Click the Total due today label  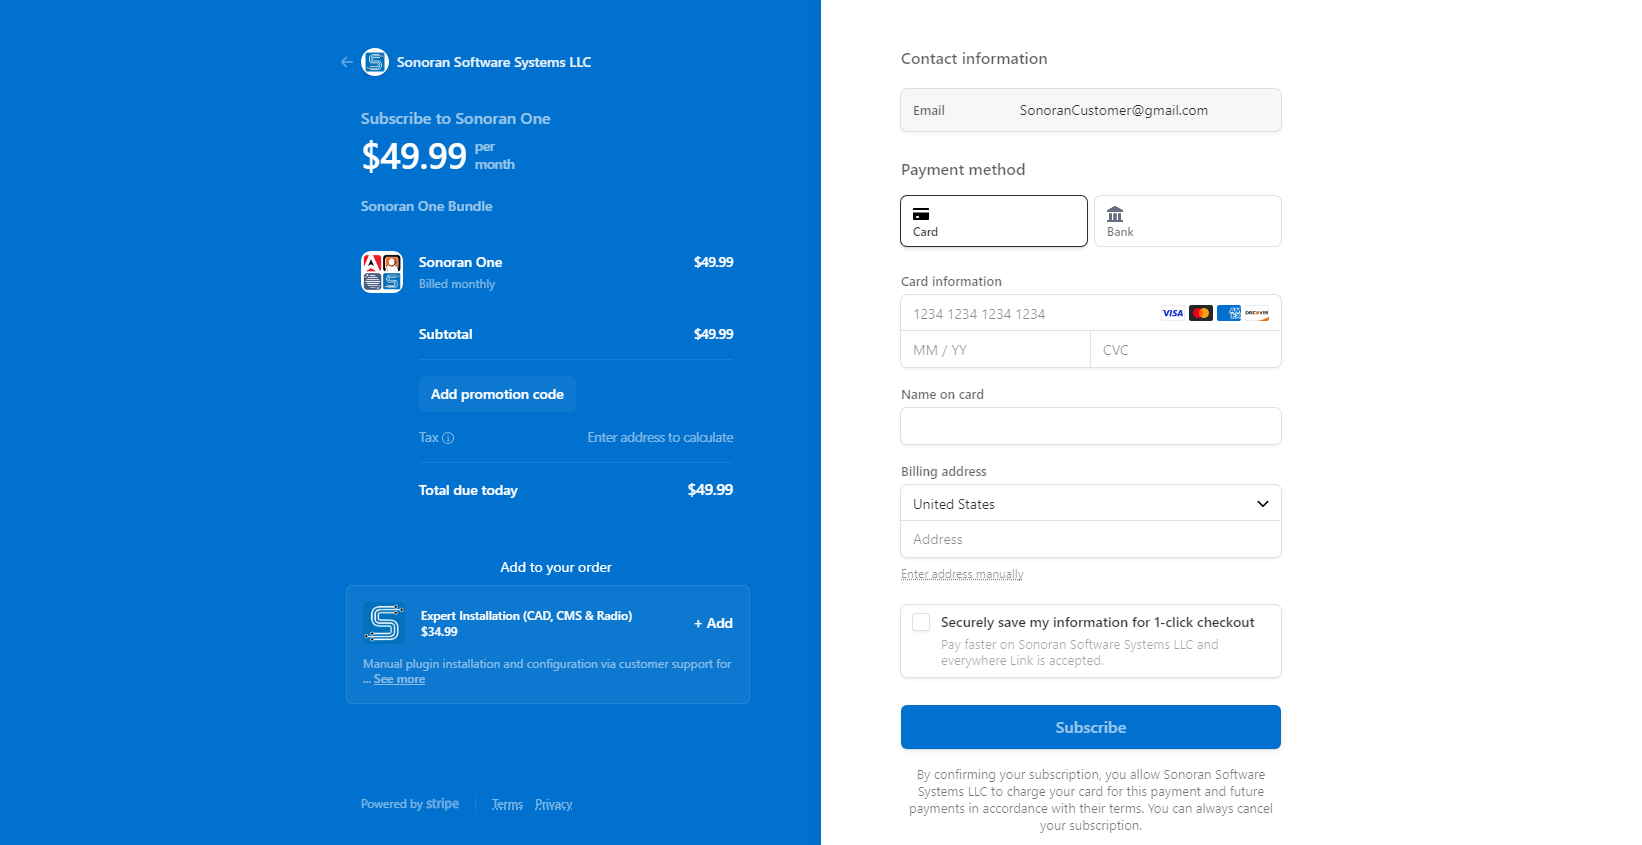(x=468, y=490)
